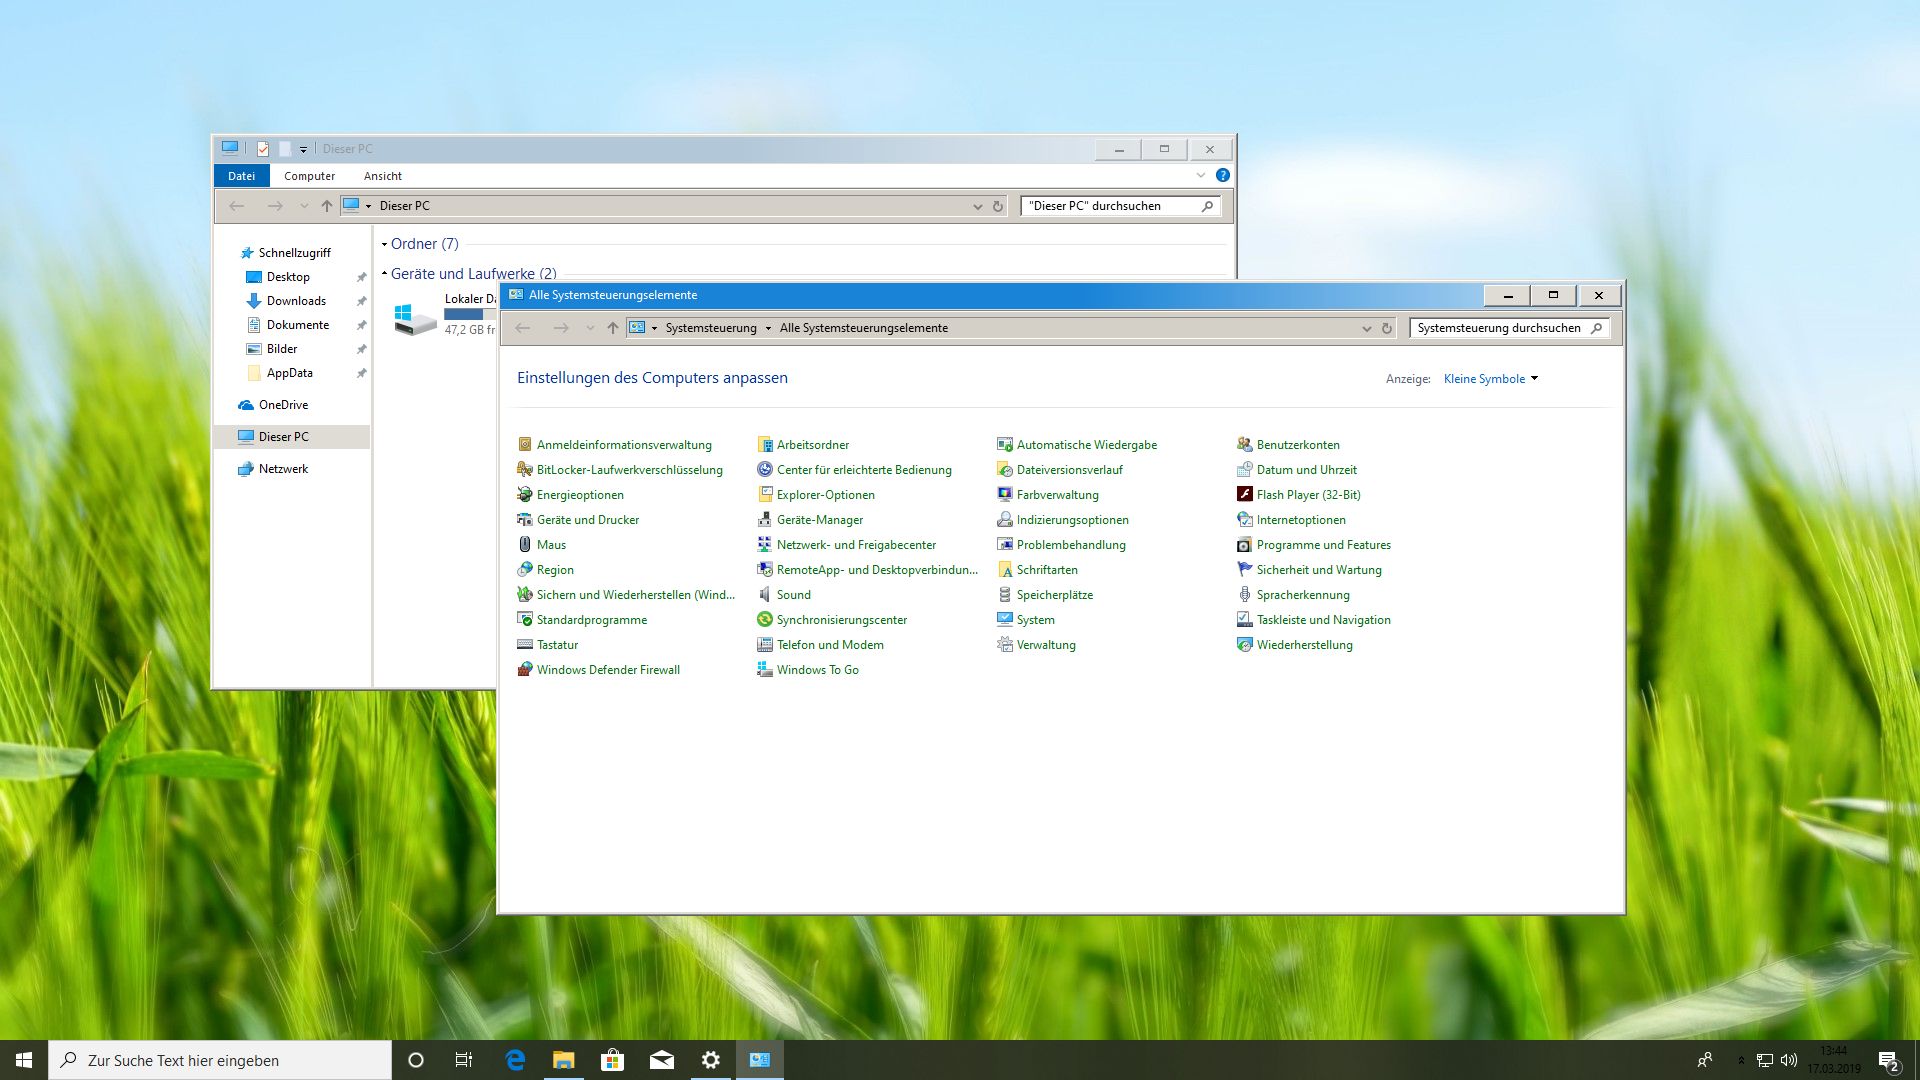Open the Windows To Go icon
This screenshot has width=1920, height=1080.
click(764, 670)
